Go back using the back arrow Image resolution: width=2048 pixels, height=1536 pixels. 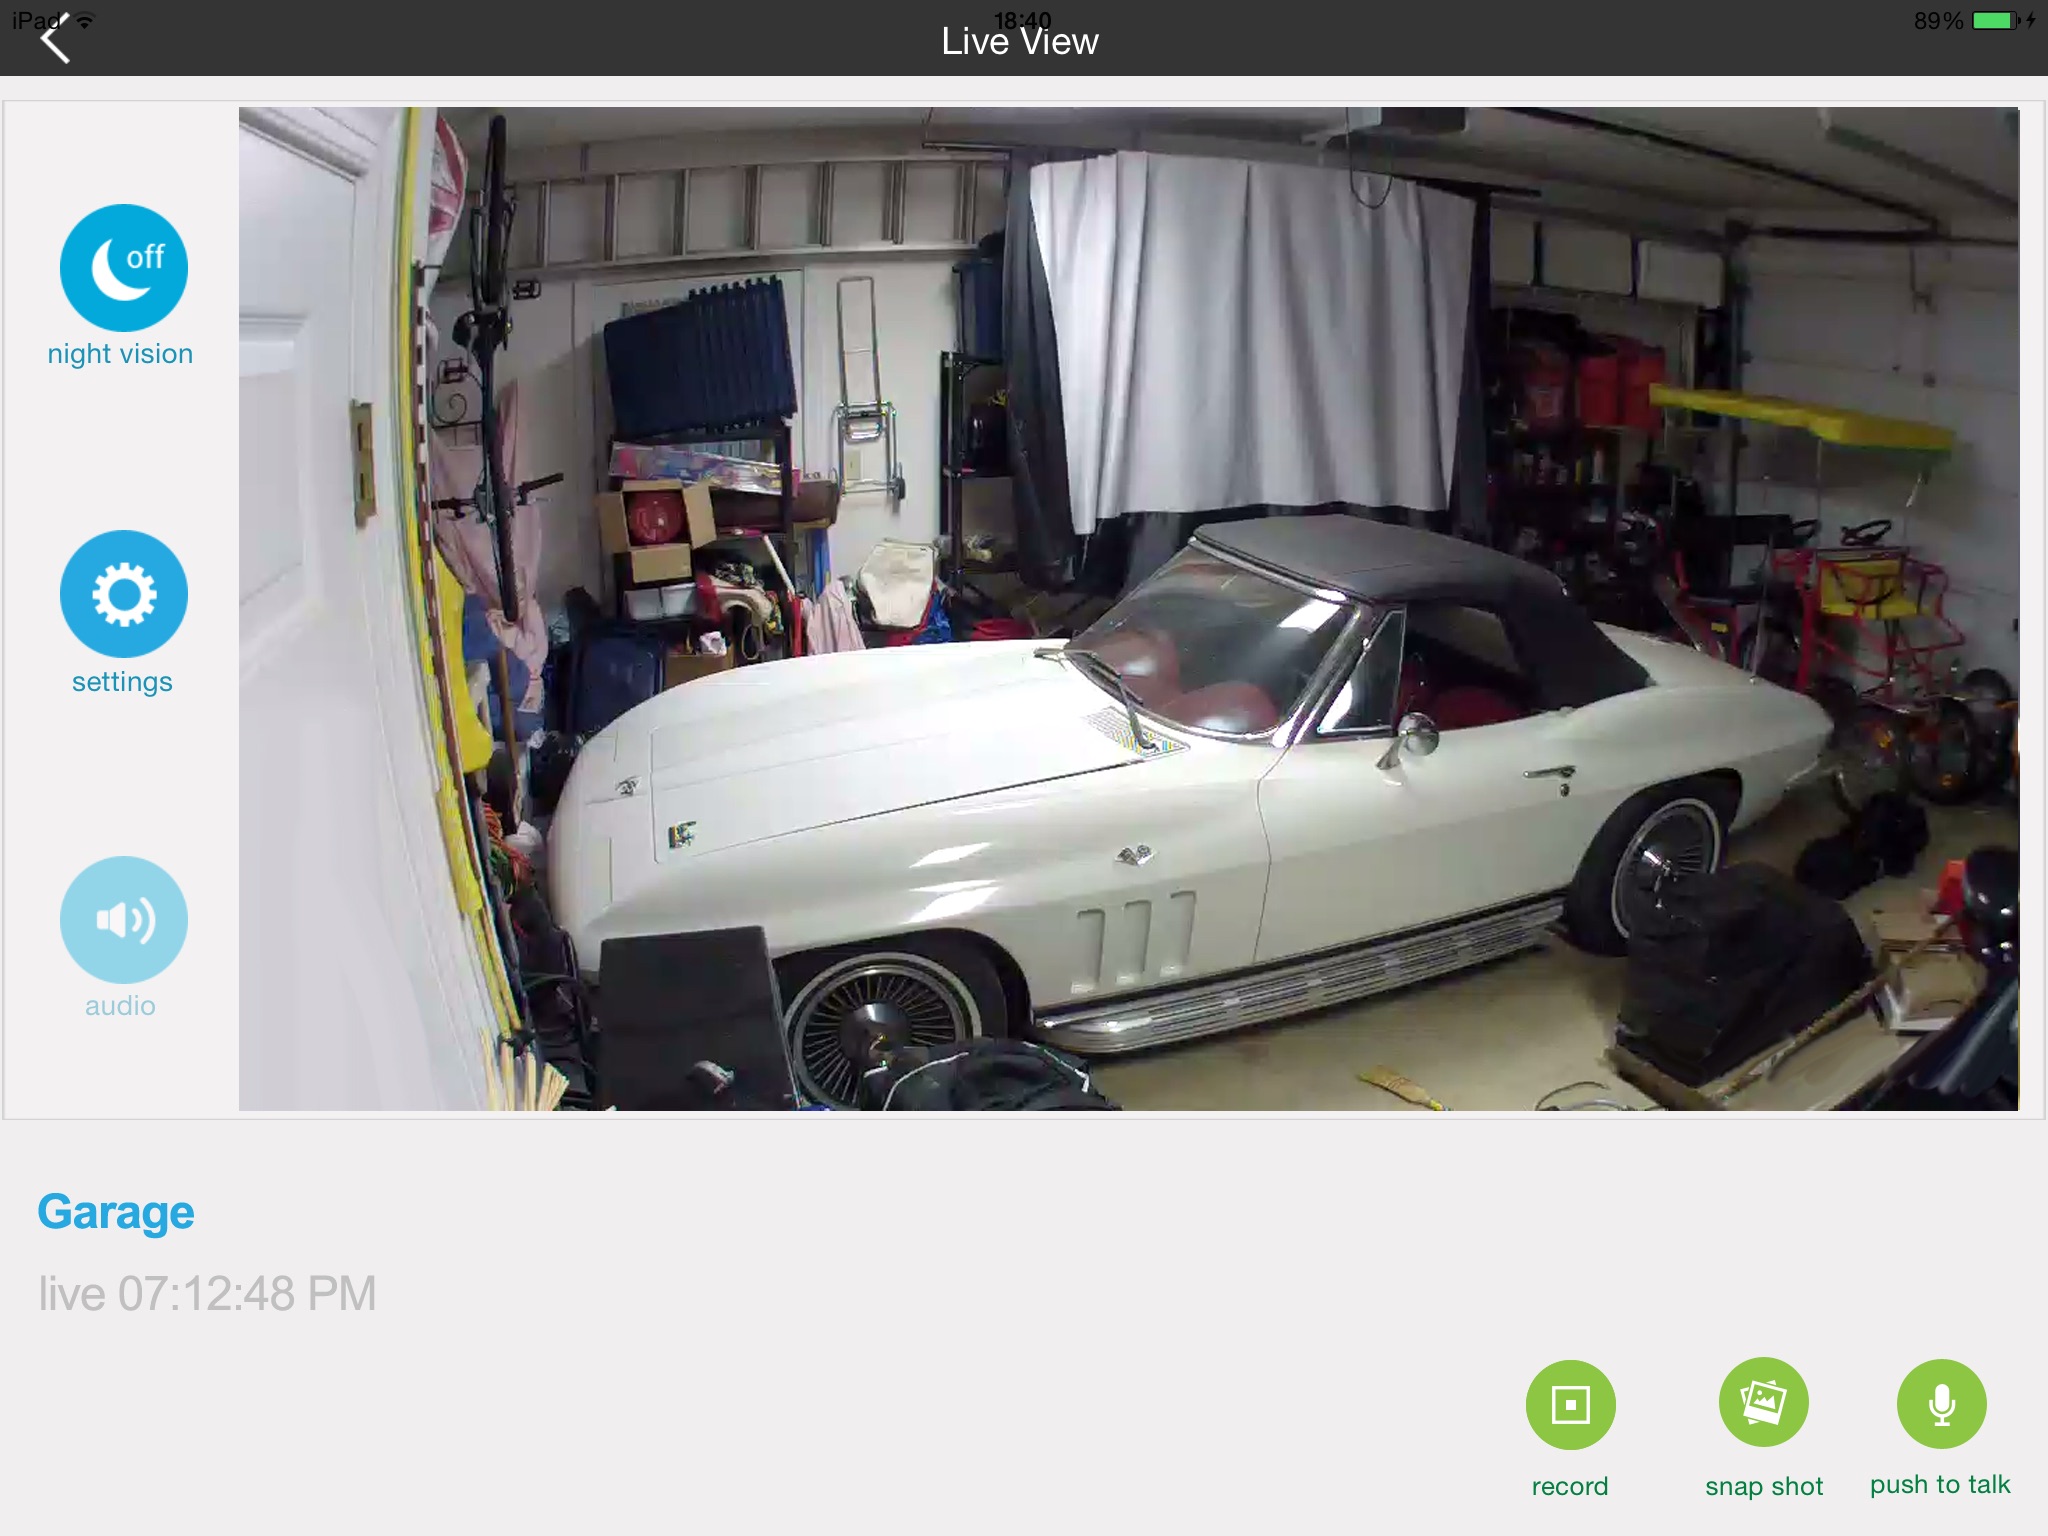click(55, 42)
